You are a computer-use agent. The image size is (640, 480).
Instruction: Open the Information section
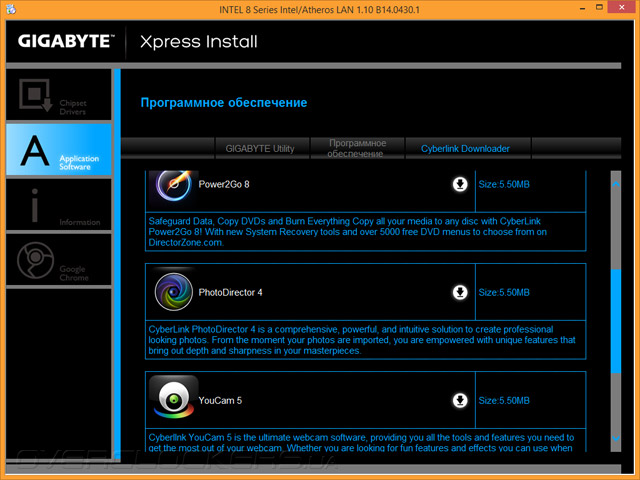pyautogui.click(x=59, y=204)
